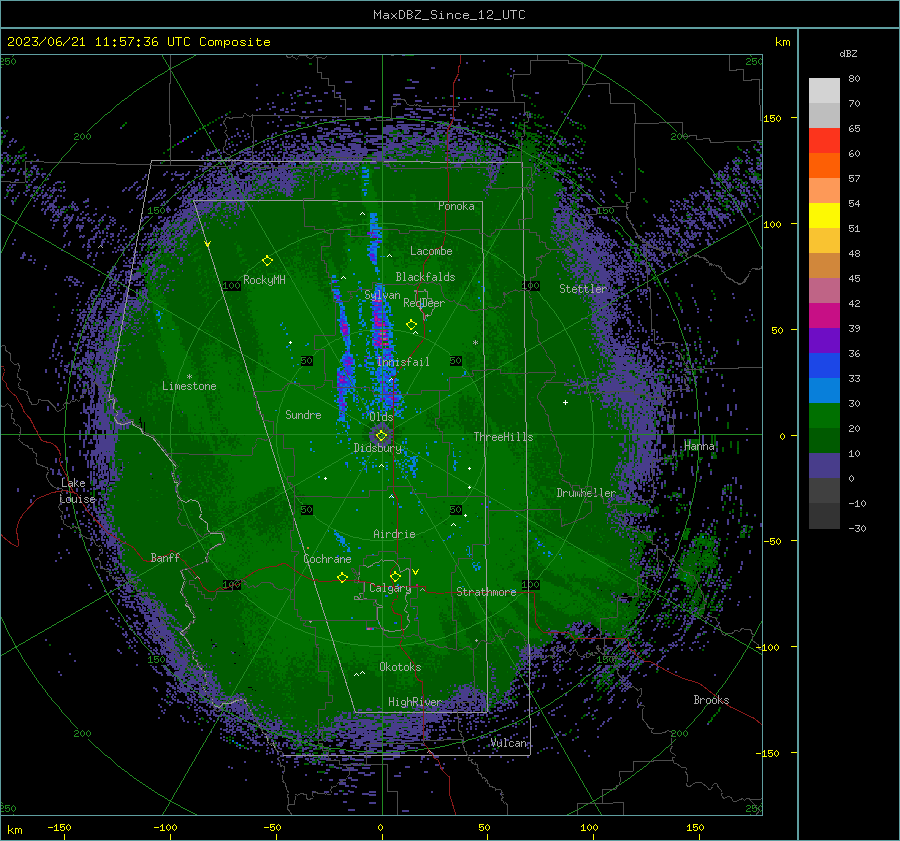Click the Stettler label
The image size is (900, 841).
583,289
